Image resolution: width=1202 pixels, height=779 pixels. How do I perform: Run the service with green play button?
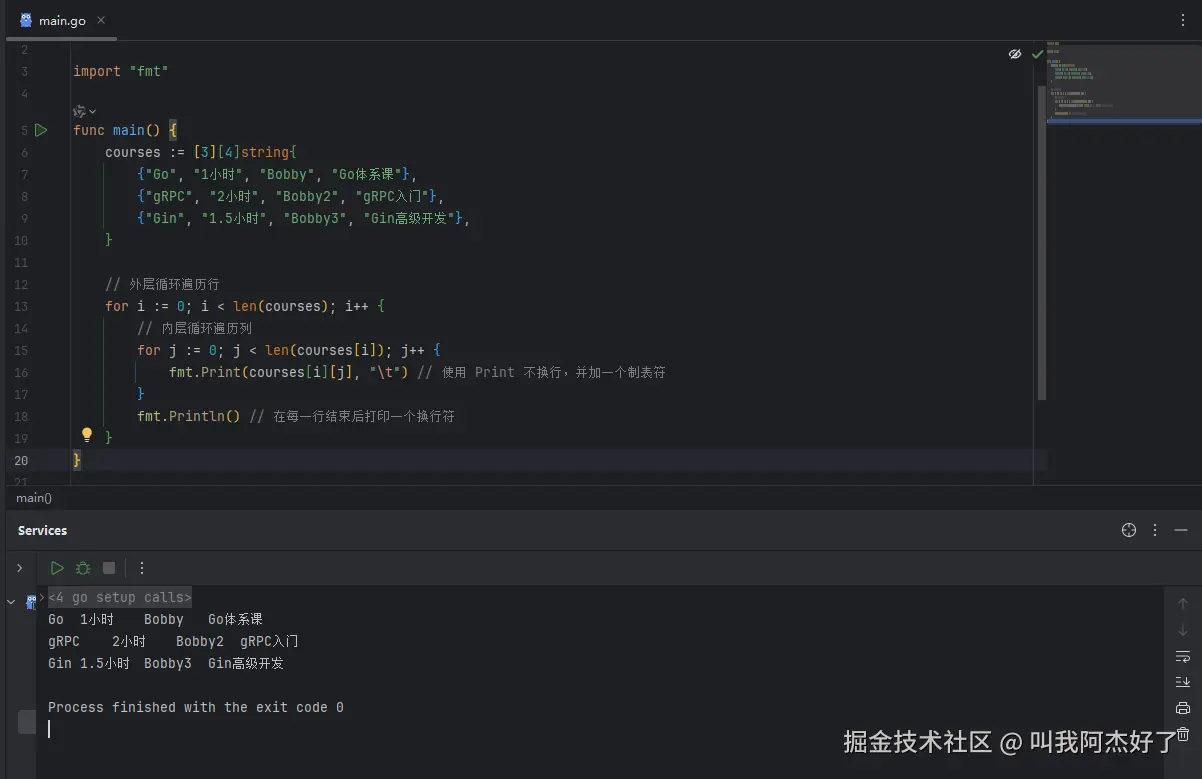click(57, 568)
